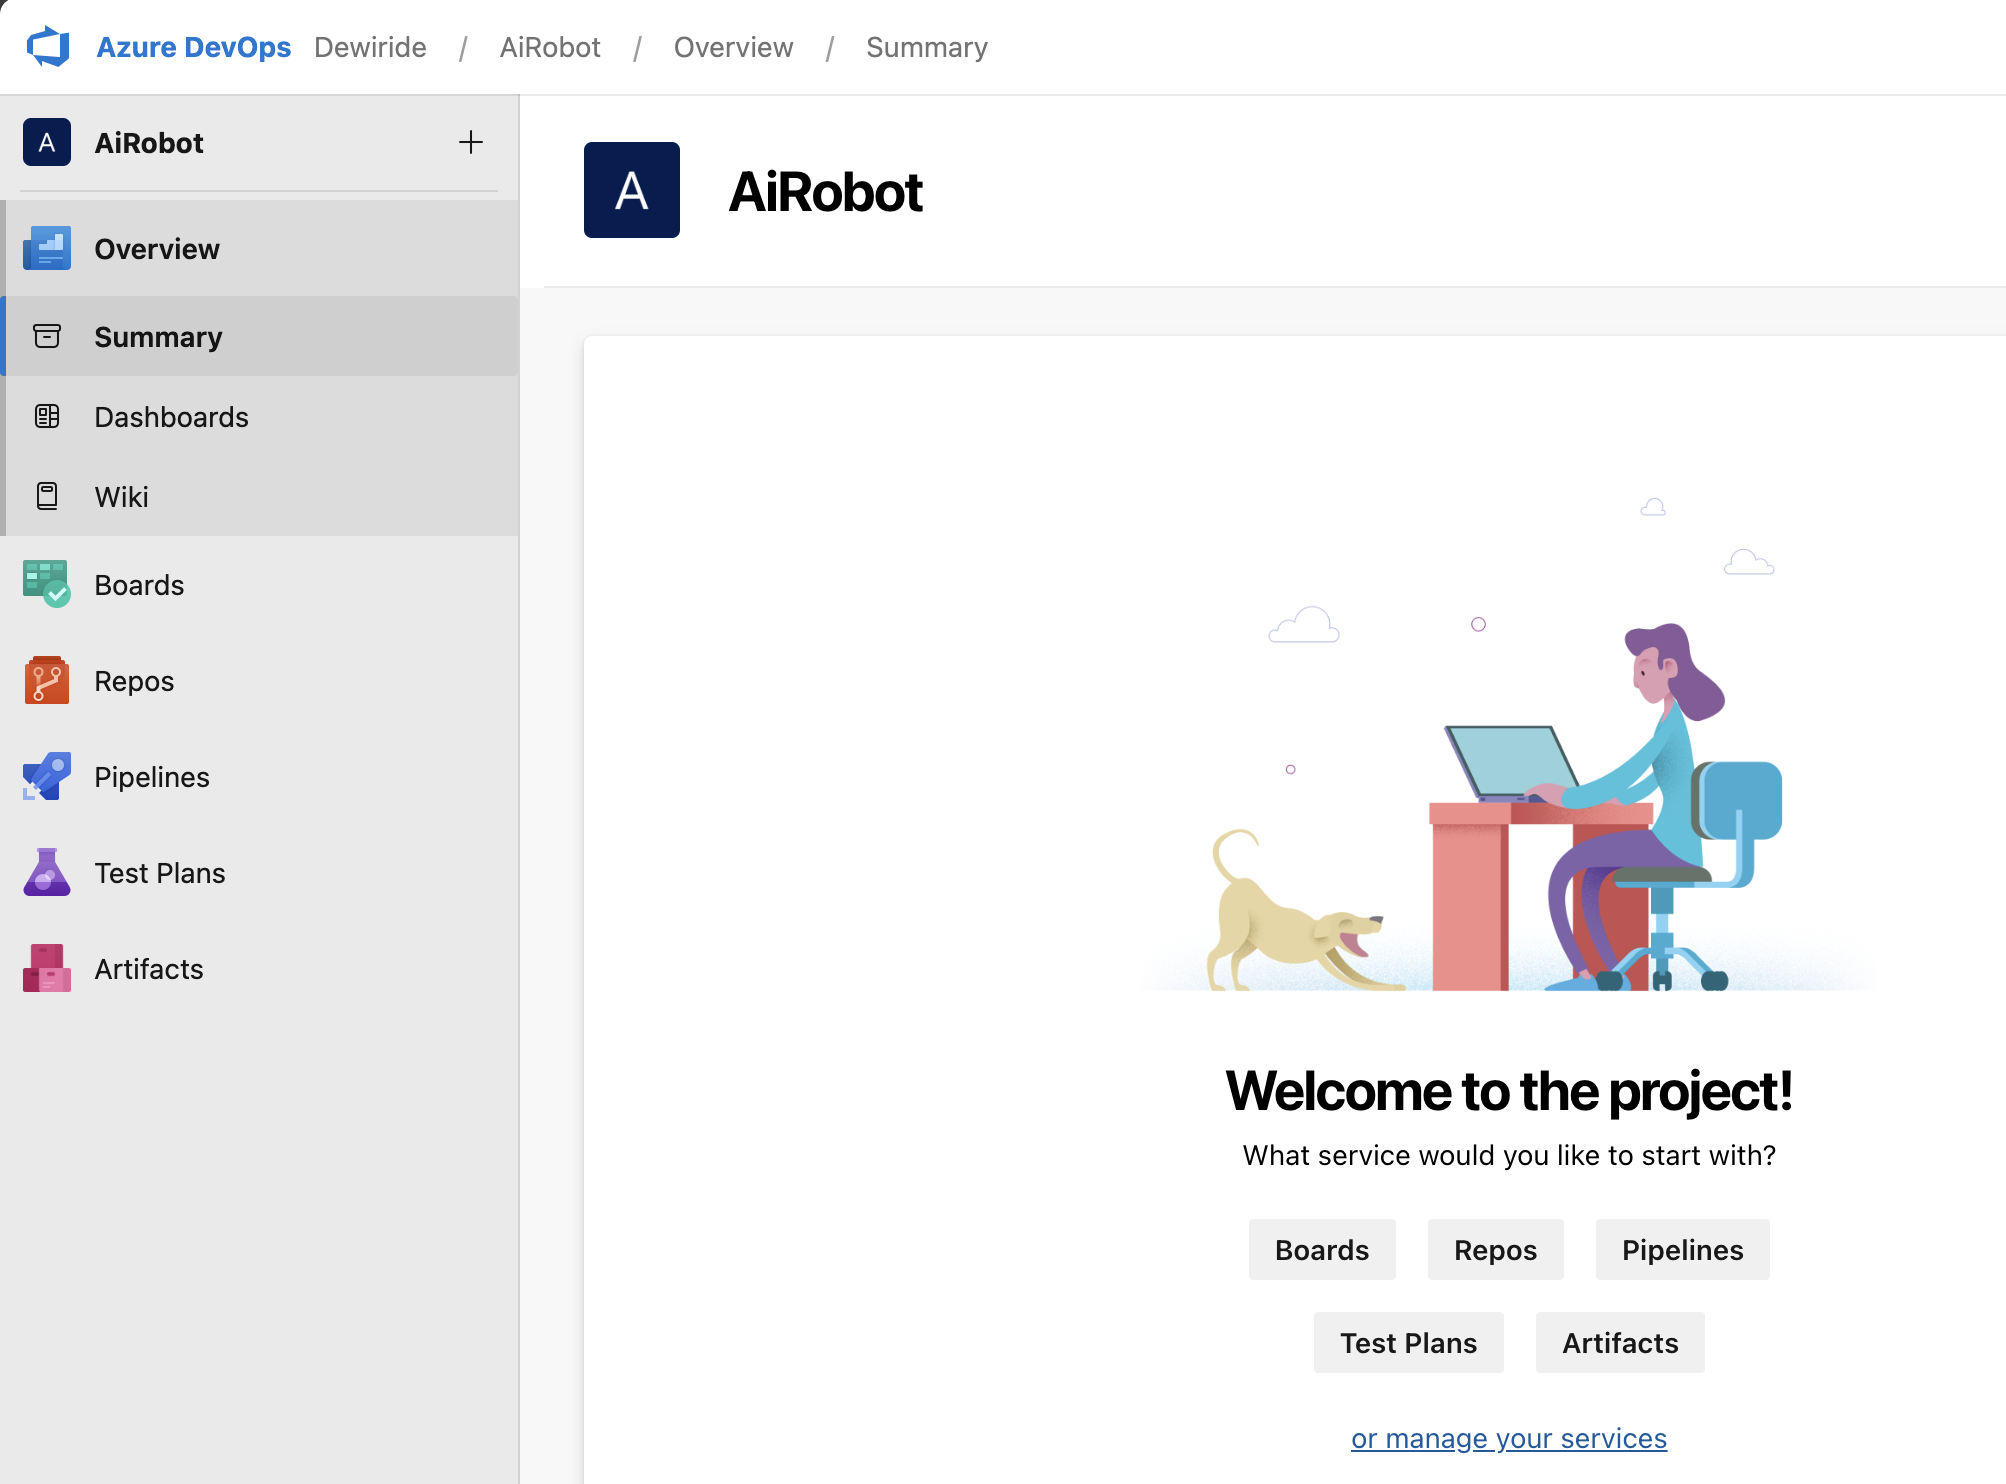Click the Test Plans flask icon

click(x=46, y=873)
